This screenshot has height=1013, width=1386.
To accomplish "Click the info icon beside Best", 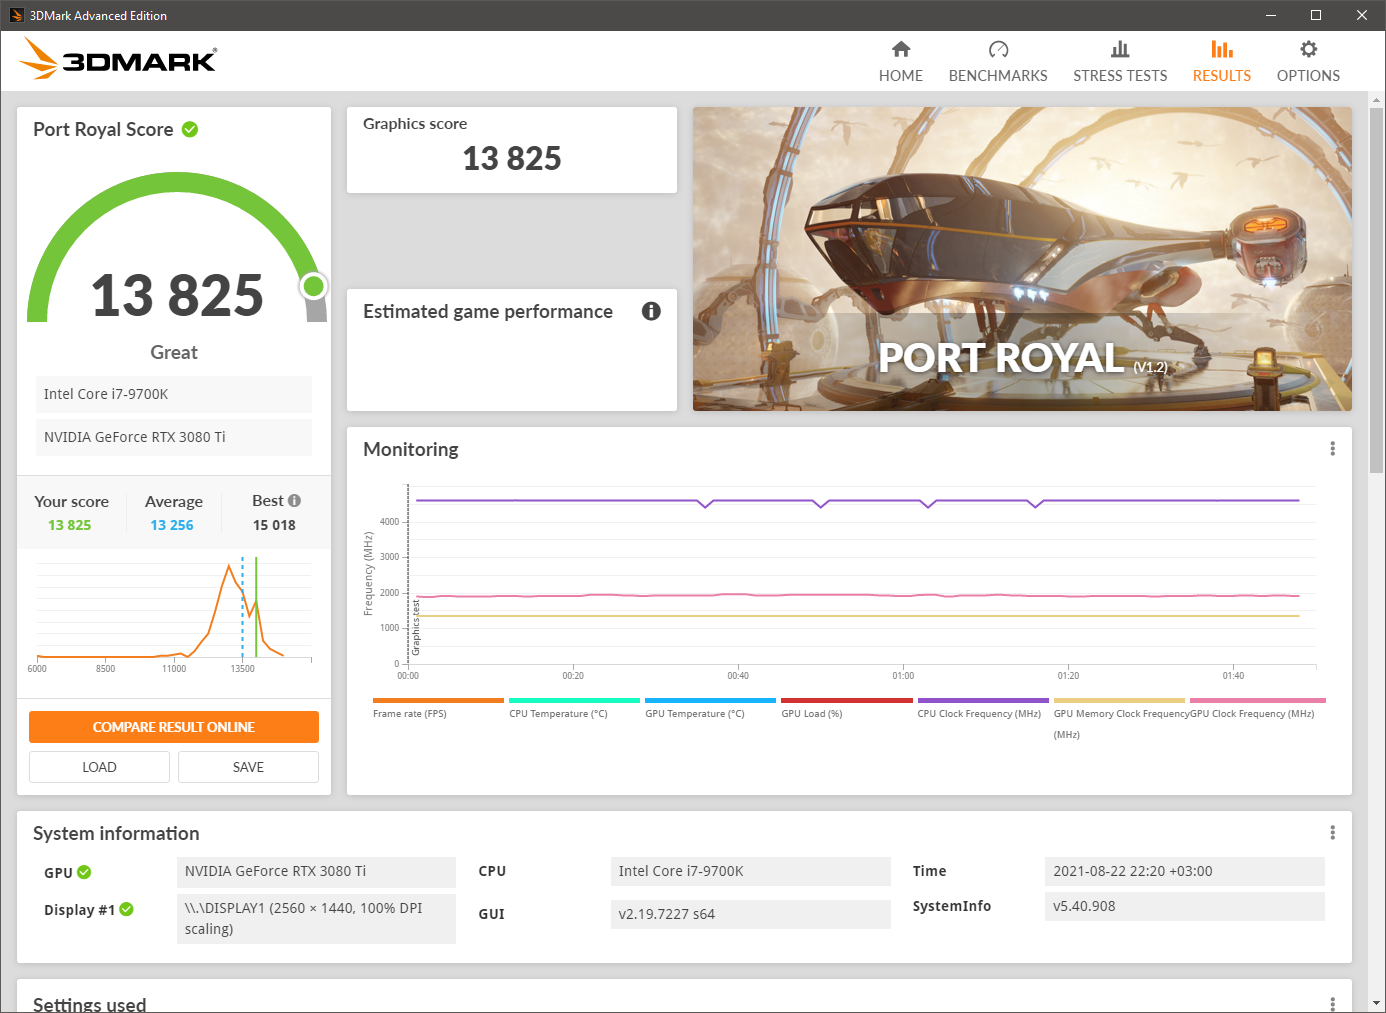I will coord(294,501).
